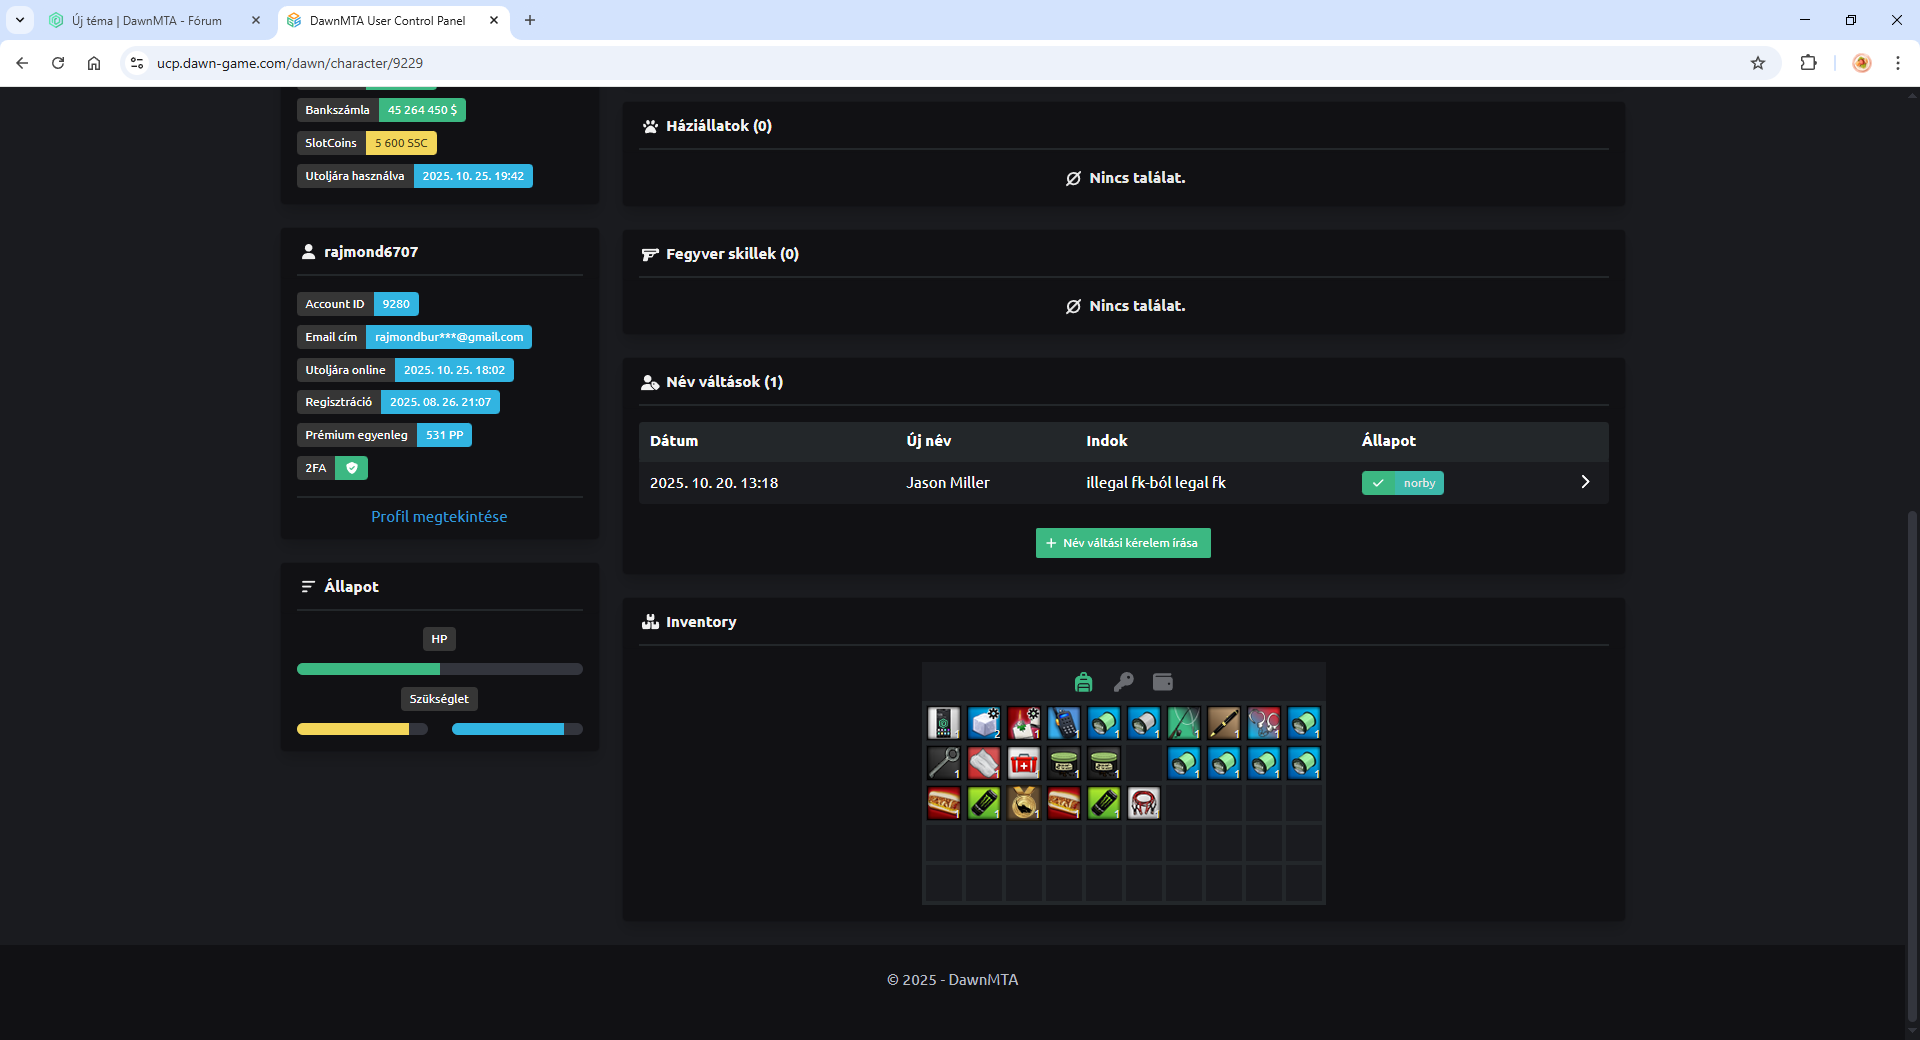The height and width of the screenshot is (1040, 1920).
Task: Click the Név váltási kérelem írása button
Action: 1123,543
